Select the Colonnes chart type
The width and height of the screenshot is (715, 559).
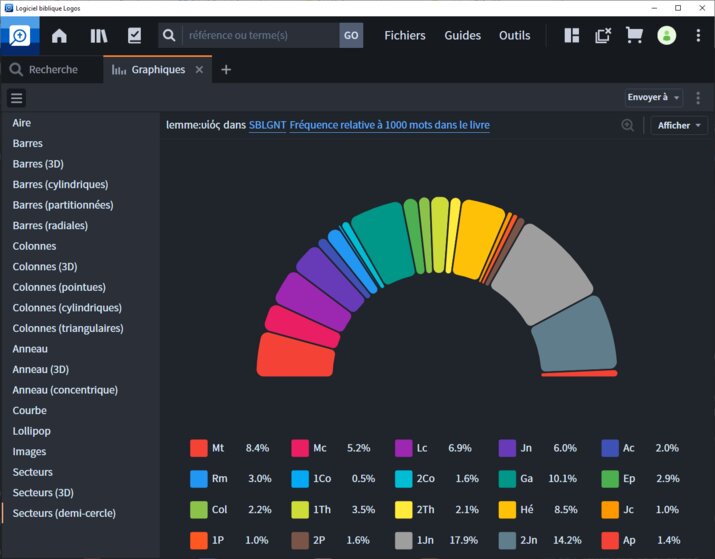35,246
